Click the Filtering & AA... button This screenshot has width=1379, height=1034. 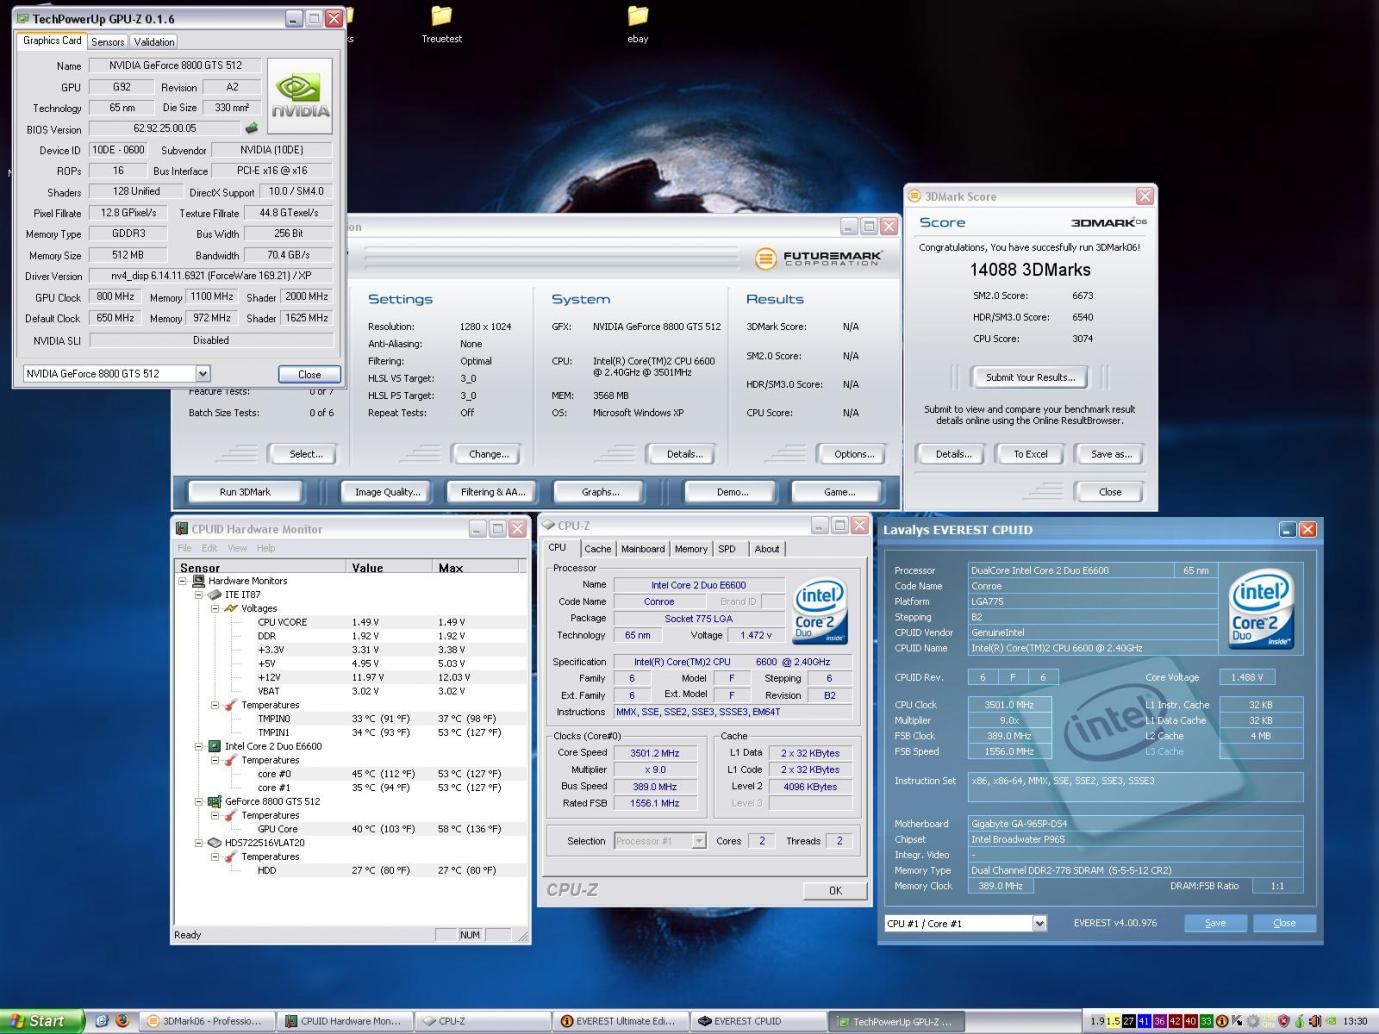pyautogui.click(x=493, y=492)
